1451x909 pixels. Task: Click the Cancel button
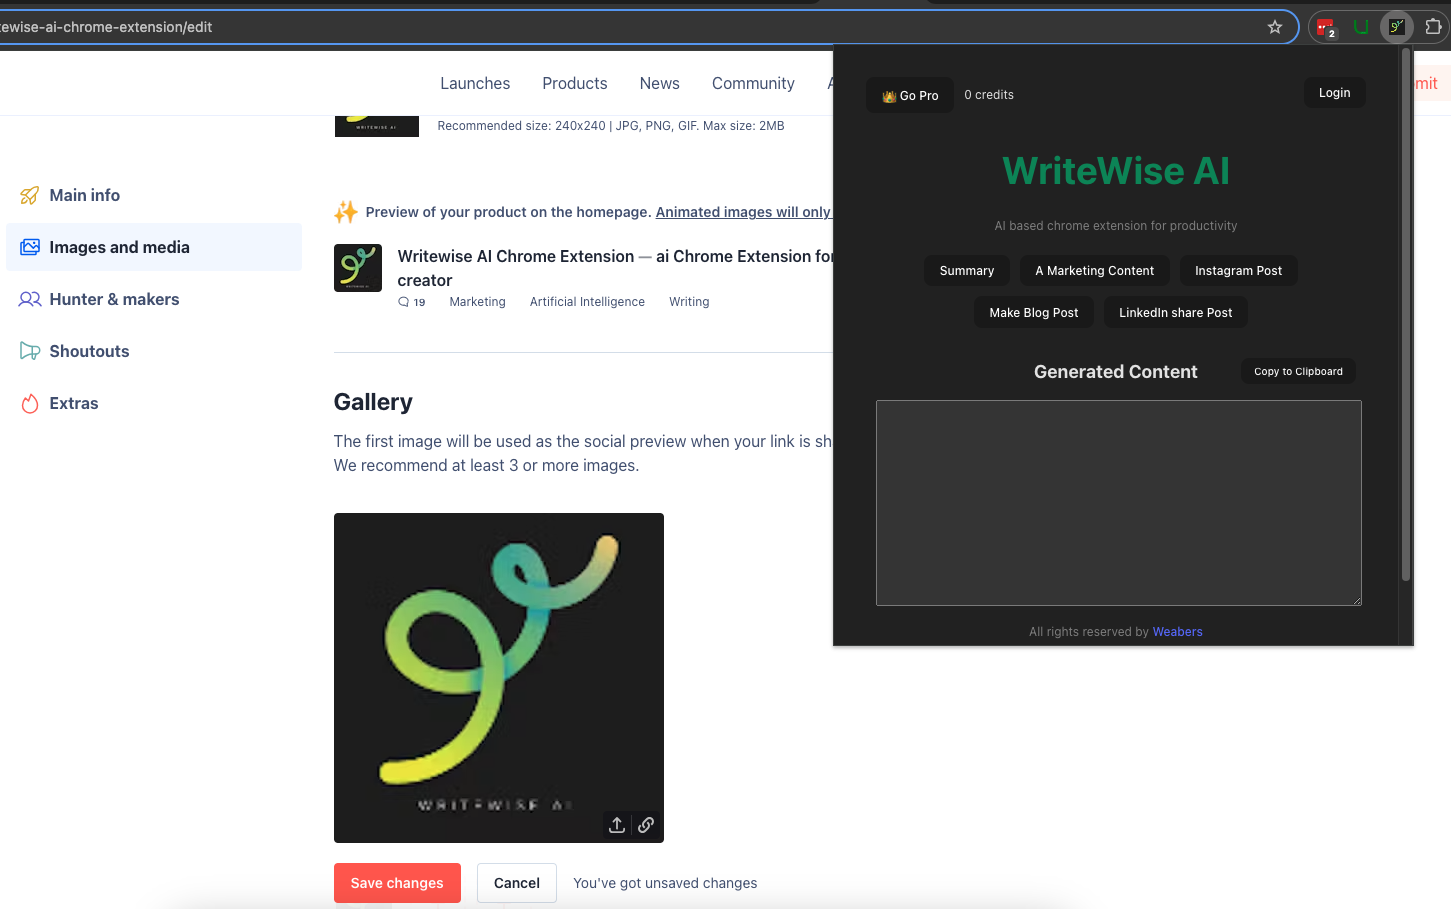click(517, 883)
